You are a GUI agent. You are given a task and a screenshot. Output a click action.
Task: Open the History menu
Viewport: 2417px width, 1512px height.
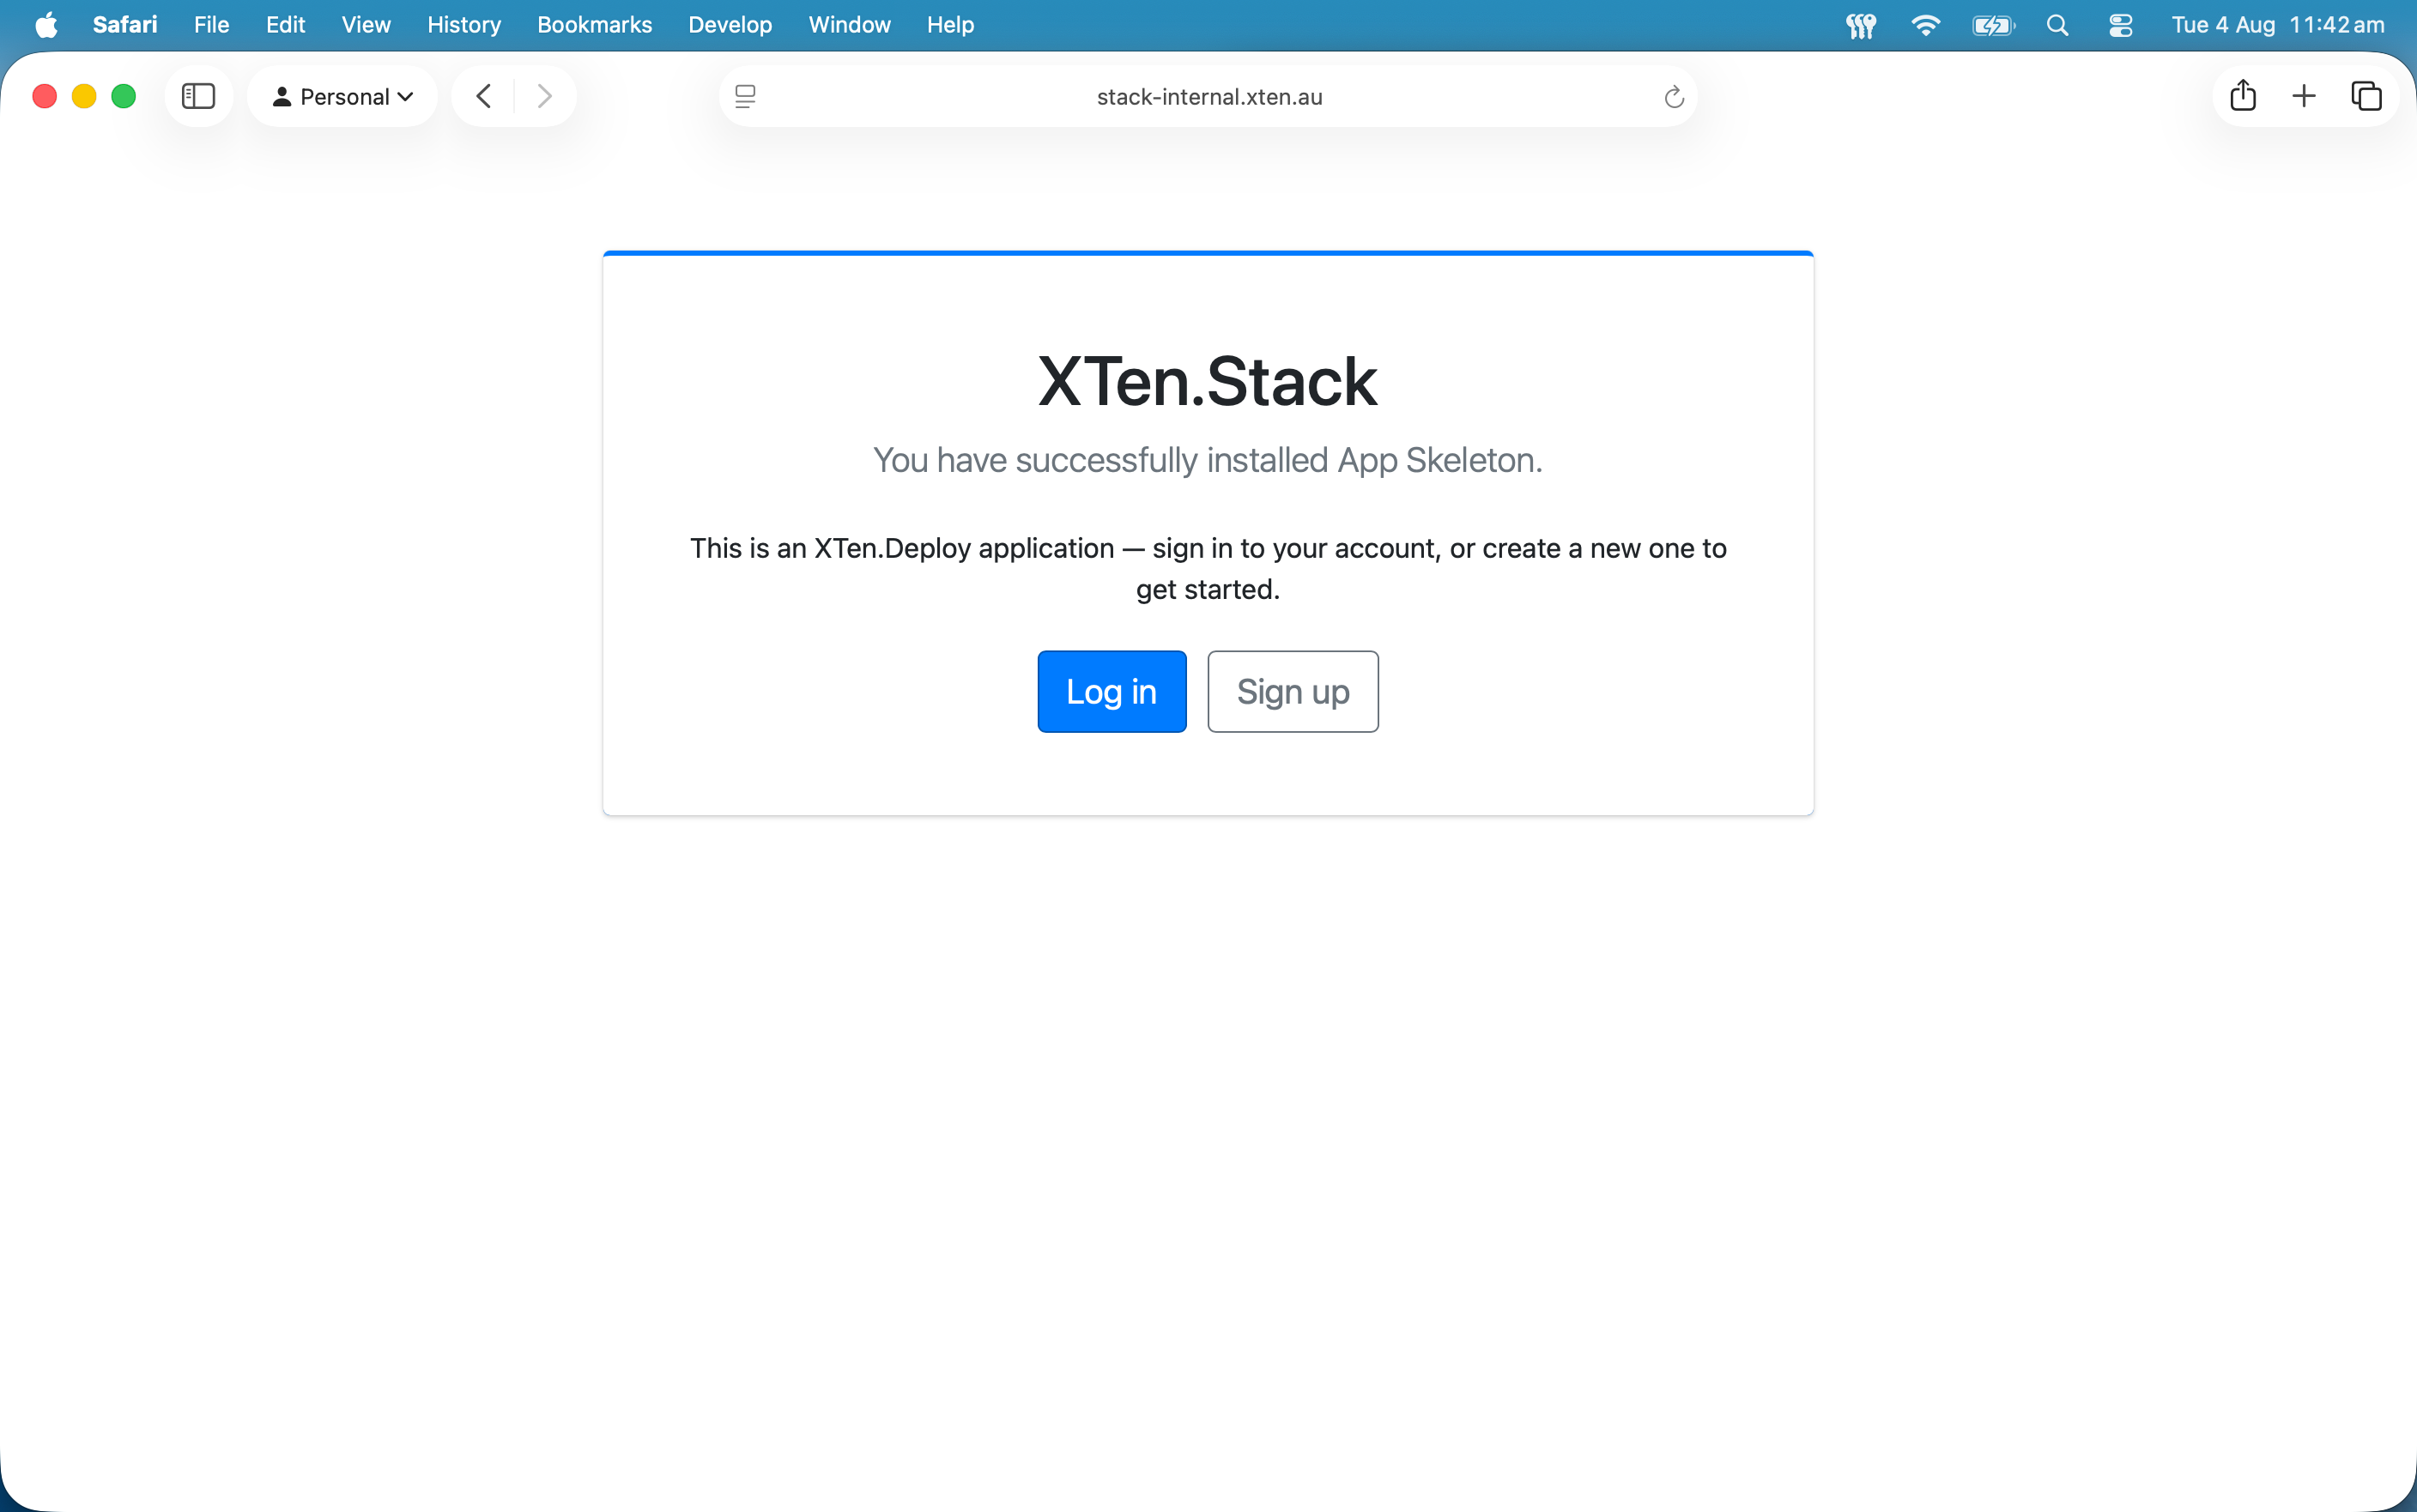click(x=464, y=25)
